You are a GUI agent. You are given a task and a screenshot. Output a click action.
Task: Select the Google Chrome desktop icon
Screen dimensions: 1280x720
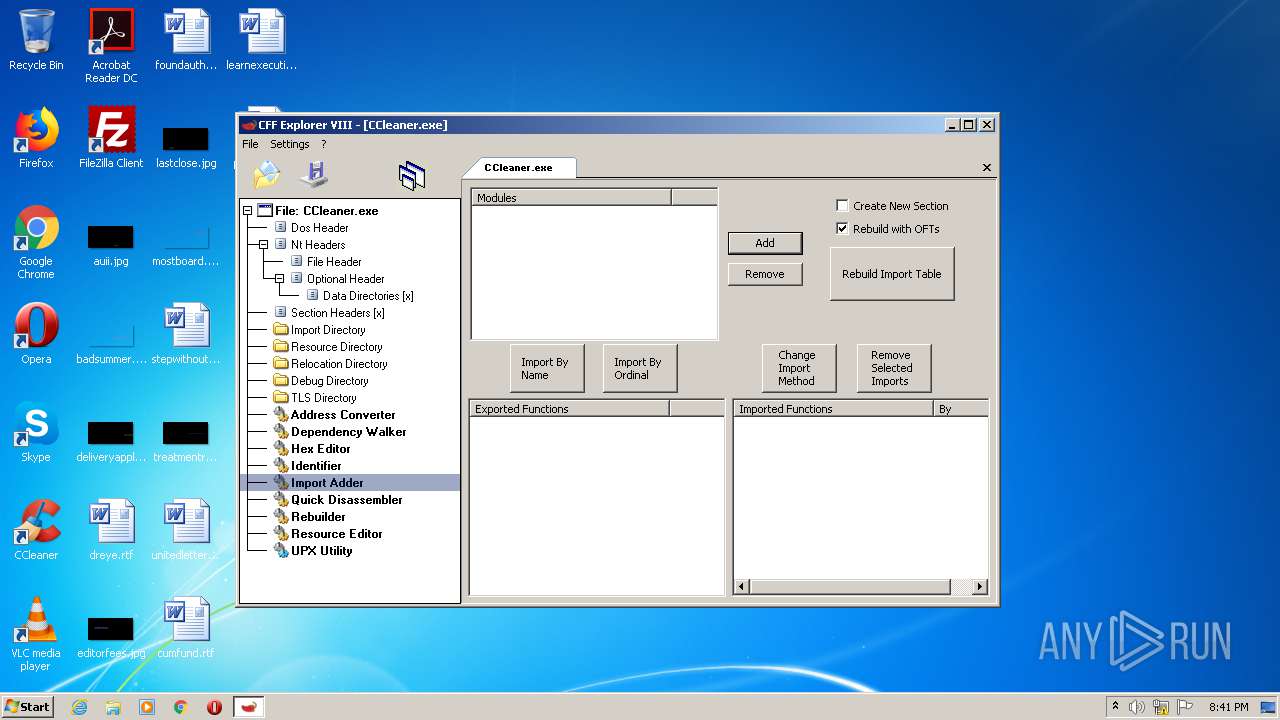point(36,243)
